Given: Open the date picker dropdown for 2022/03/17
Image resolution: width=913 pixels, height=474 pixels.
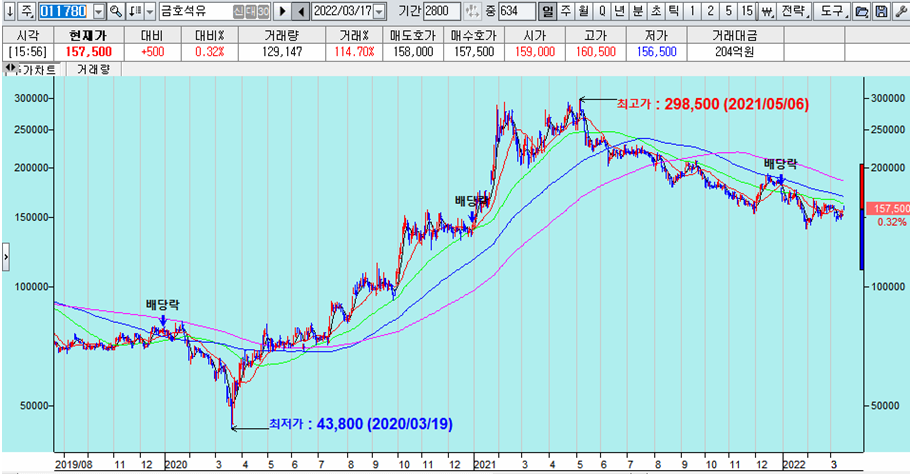Looking at the screenshot, I should [x=378, y=11].
